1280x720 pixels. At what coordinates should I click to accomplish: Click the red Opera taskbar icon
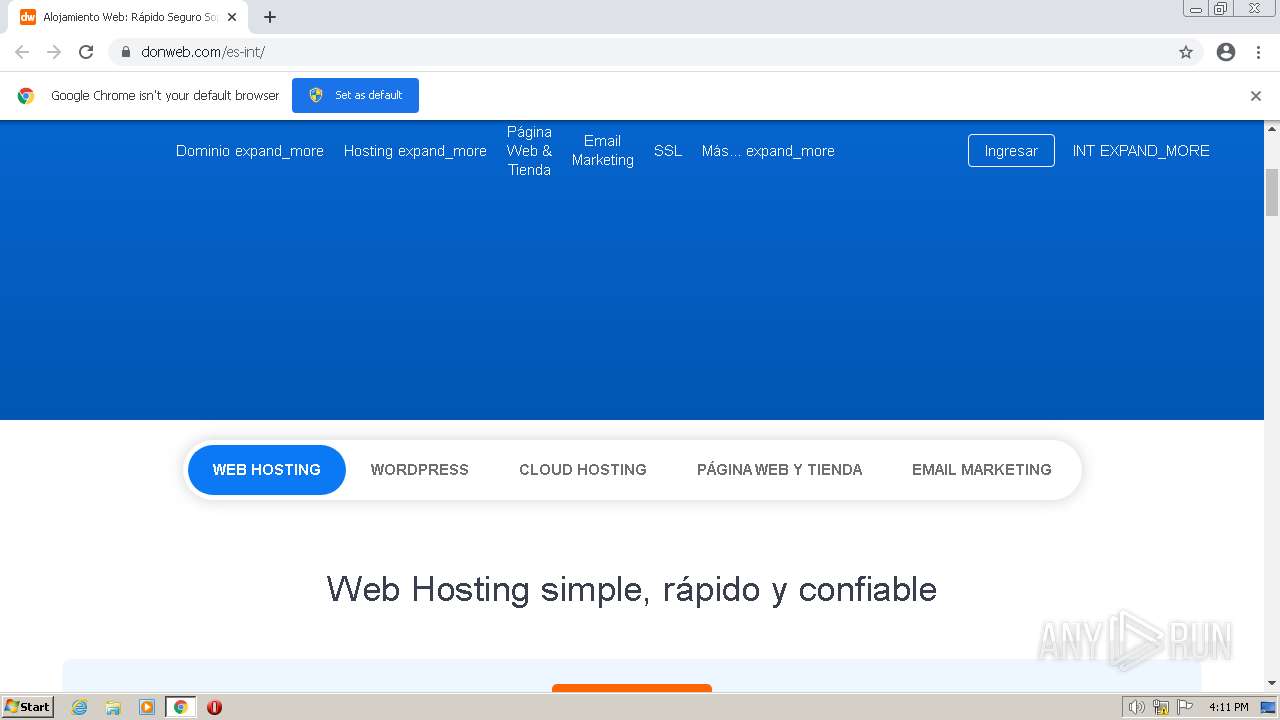pyautogui.click(x=214, y=707)
